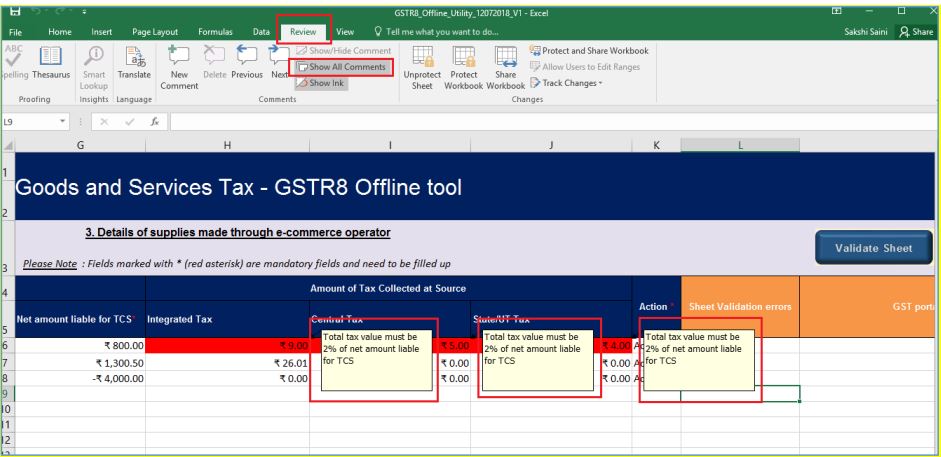The image size is (941, 457).
Task: Click the Sakshi Saini account name
Action: 865,32
